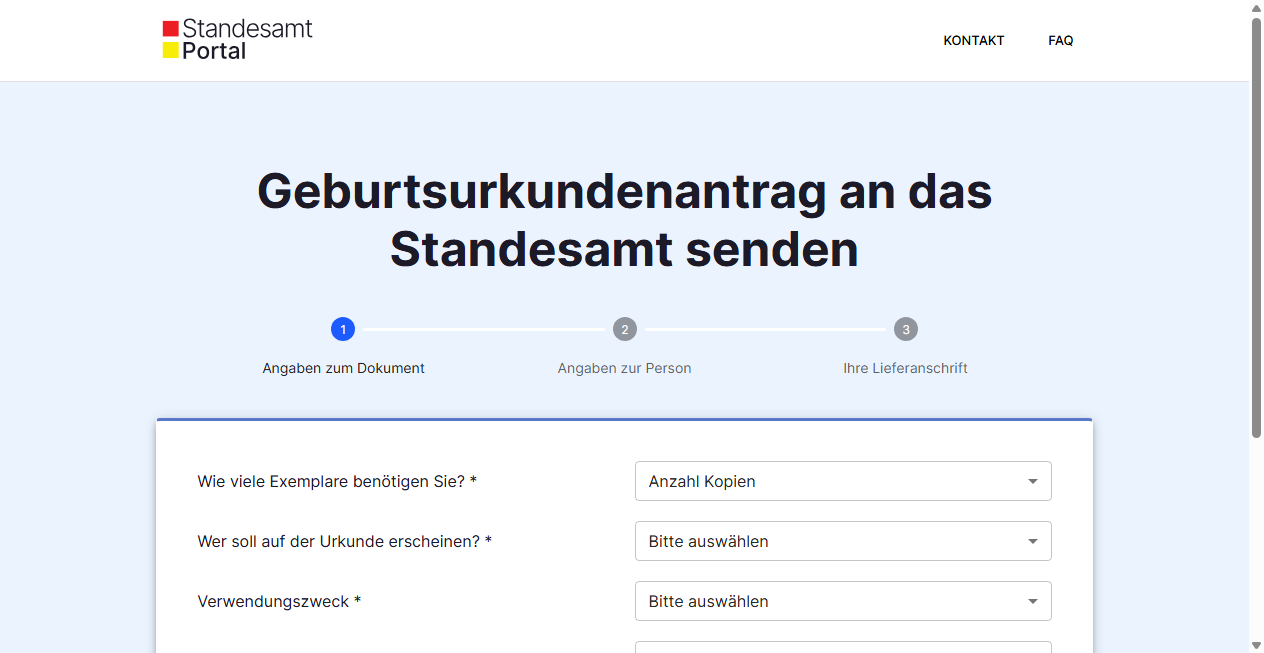Click the yellow square in the logo
Viewport: 1264px width, 653px height.
click(x=172, y=48)
